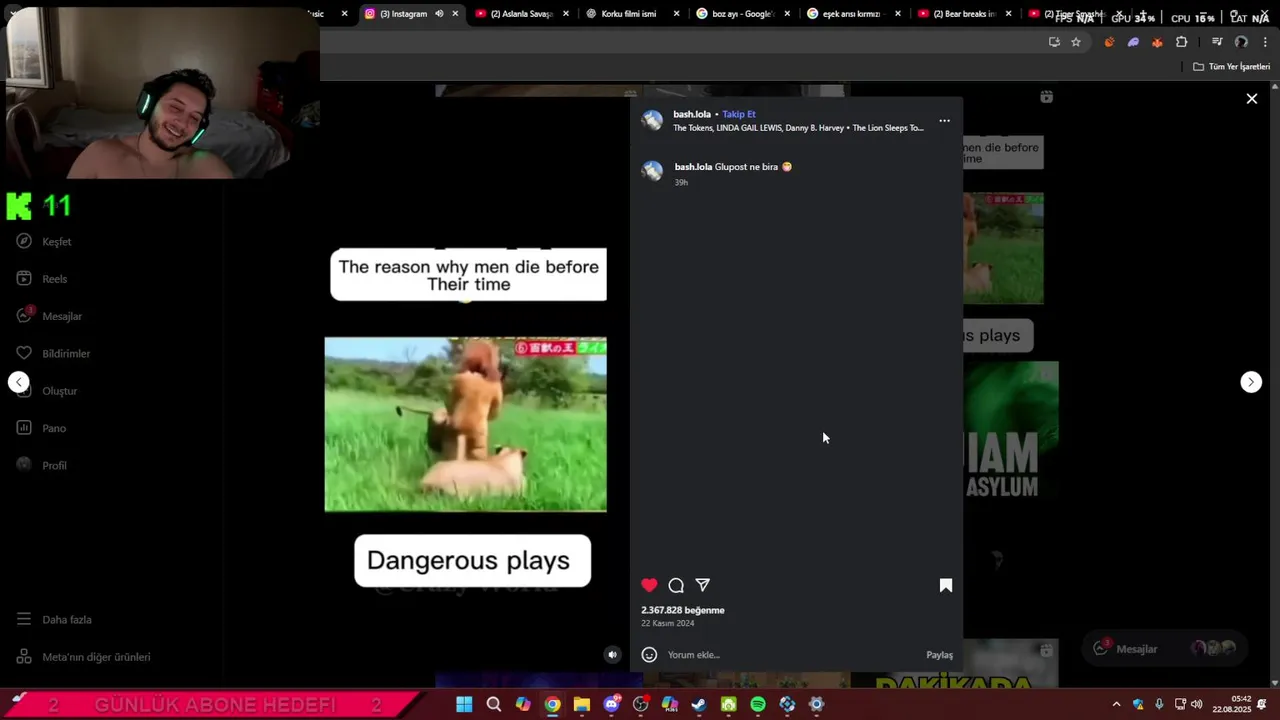Go to Profil page

pos(41,465)
